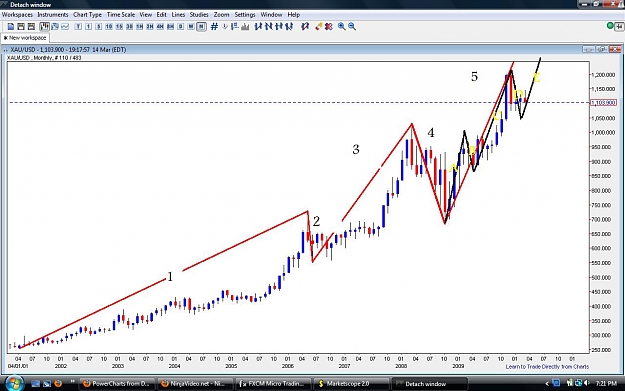The image size is (625, 391).
Task: Click the eraser remove-line icon
Action: tap(318, 27)
